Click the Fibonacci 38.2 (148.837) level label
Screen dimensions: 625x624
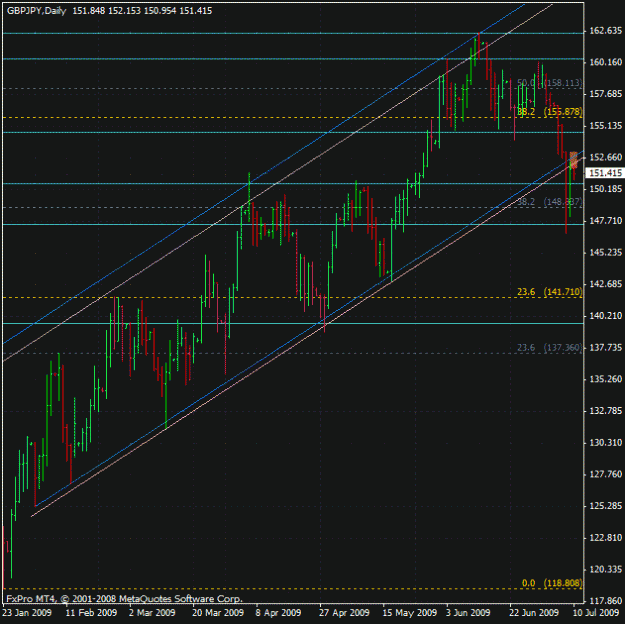coord(550,202)
